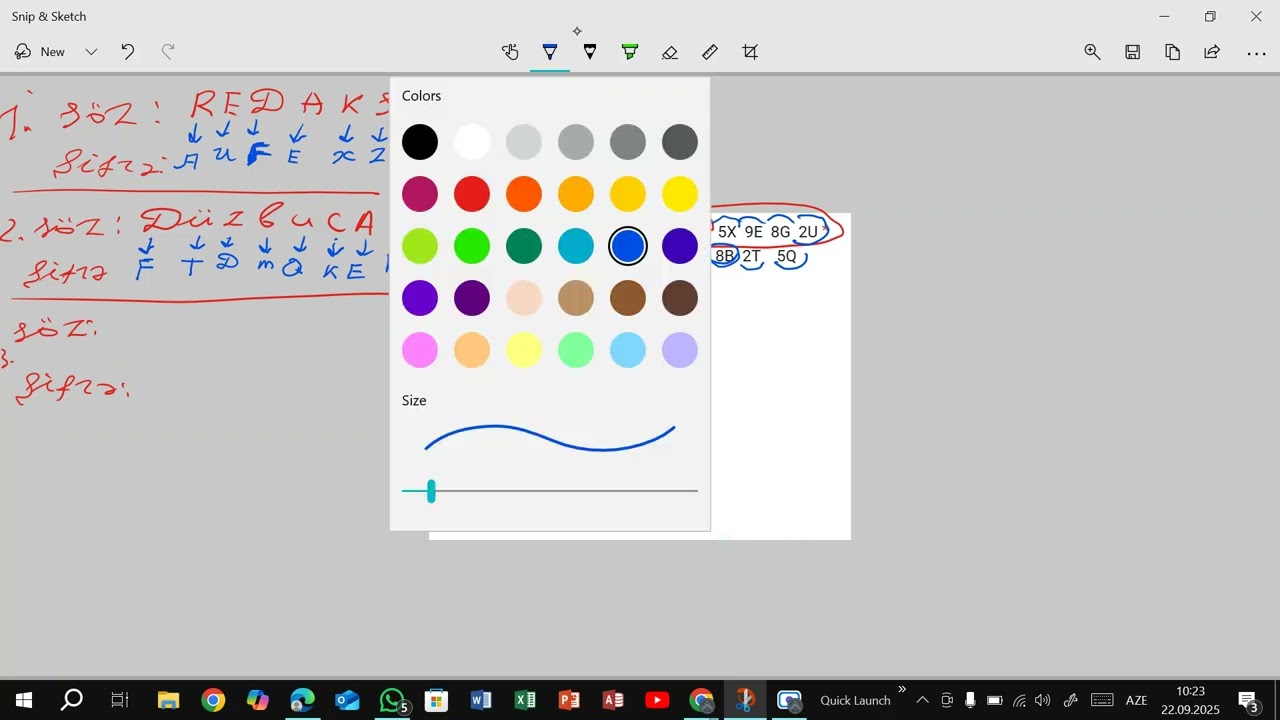Image resolution: width=1280 pixels, height=720 pixels.
Task: Open the notification center with 3 alerts
Action: point(1248,700)
